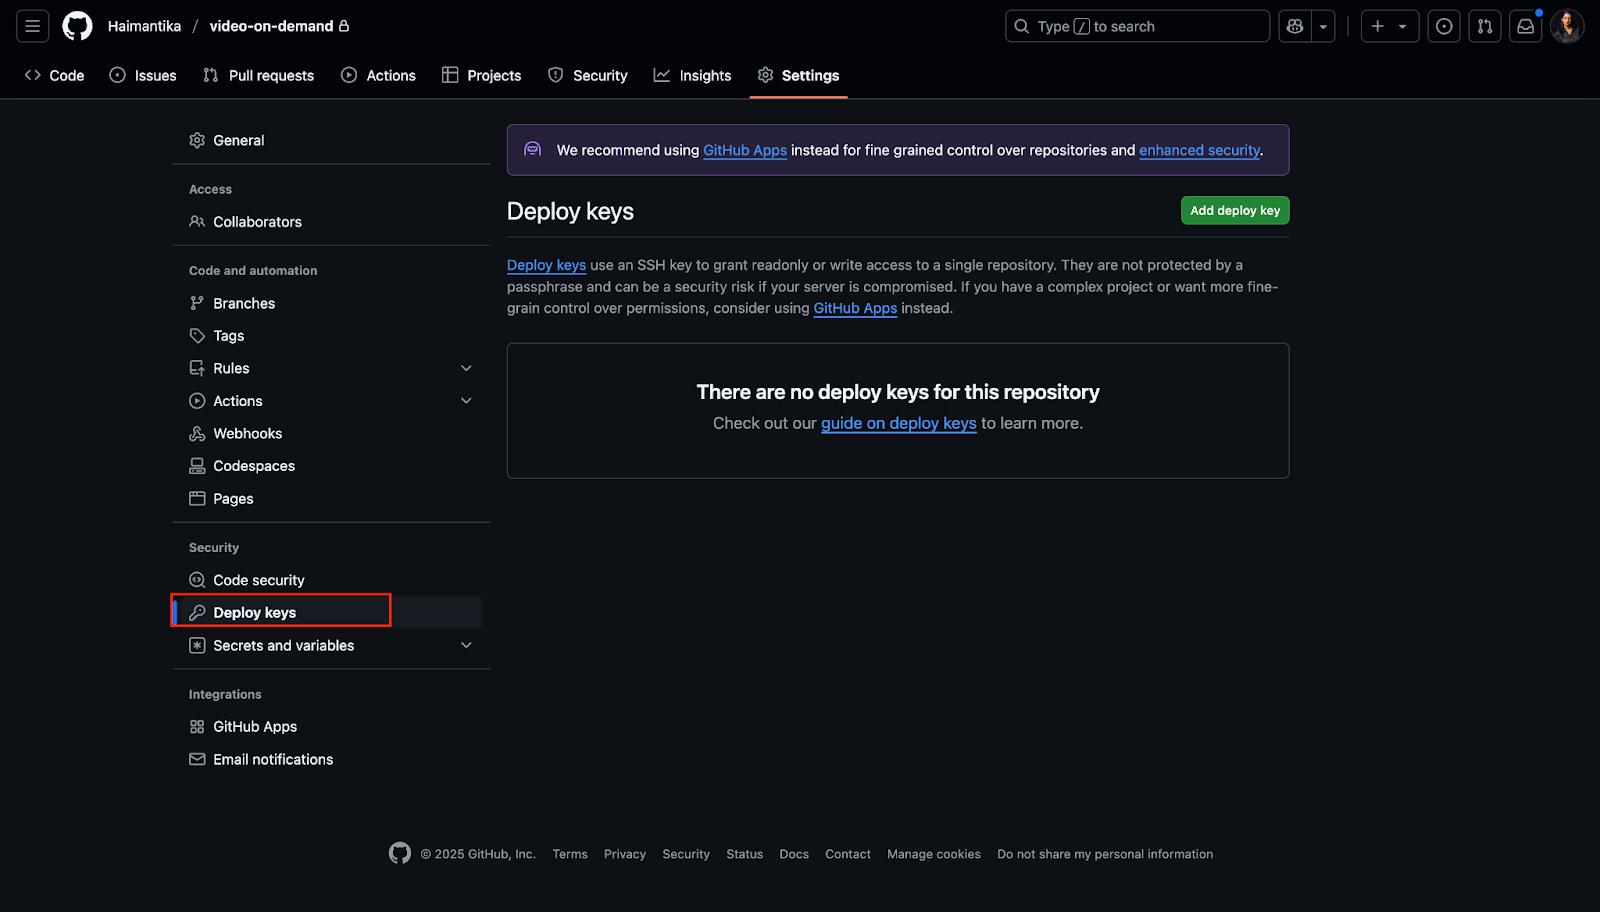Open the footer Status link
Screen dimensions: 1600x912
(x=744, y=854)
